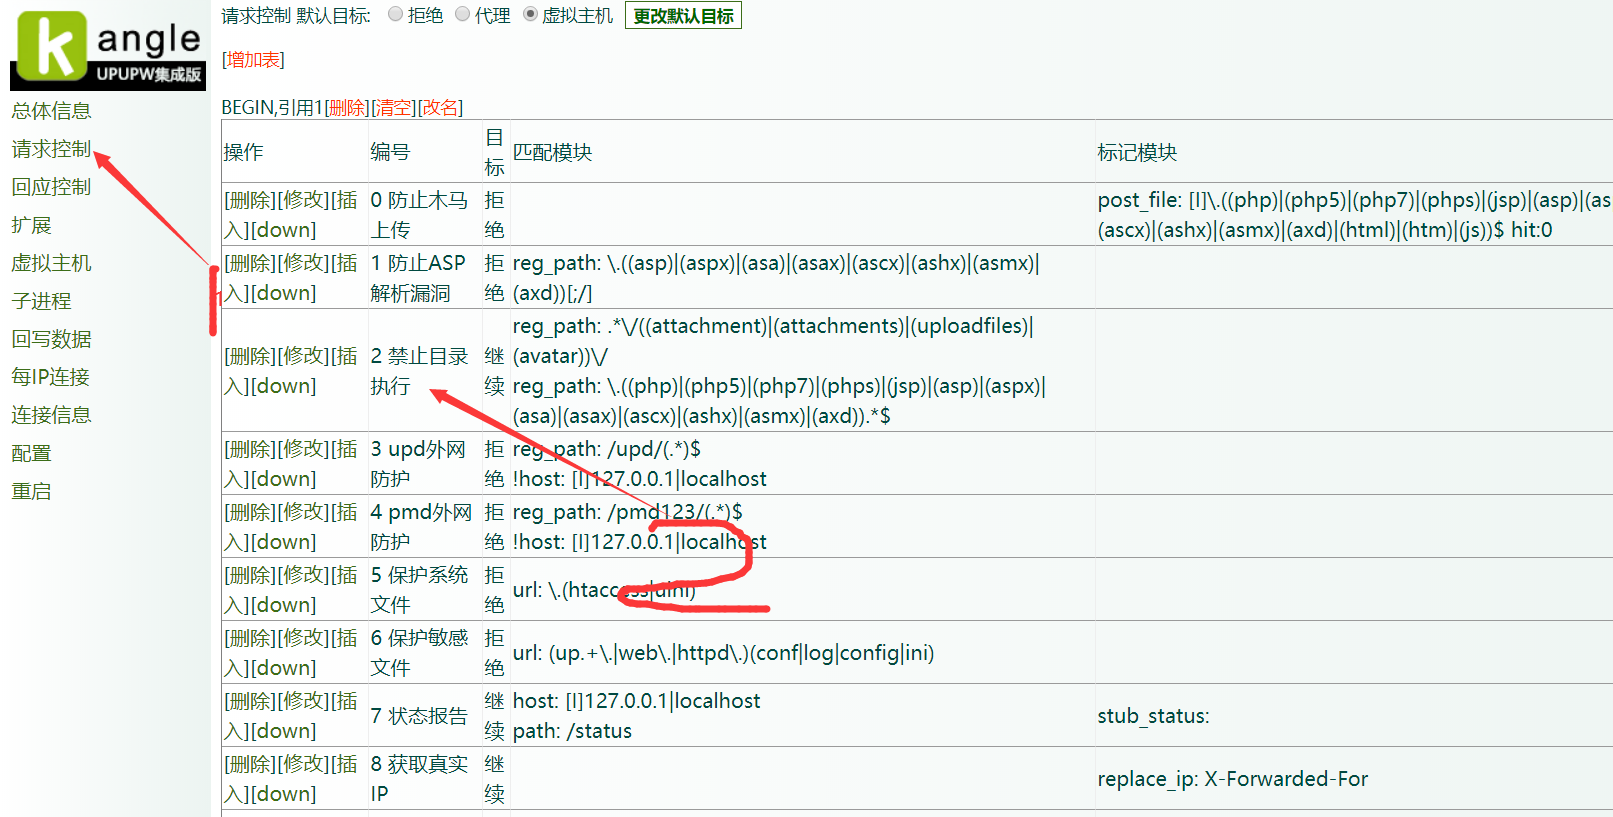Open 总体信息 in the sidebar
Image resolution: width=1613 pixels, height=817 pixels.
coord(51,111)
